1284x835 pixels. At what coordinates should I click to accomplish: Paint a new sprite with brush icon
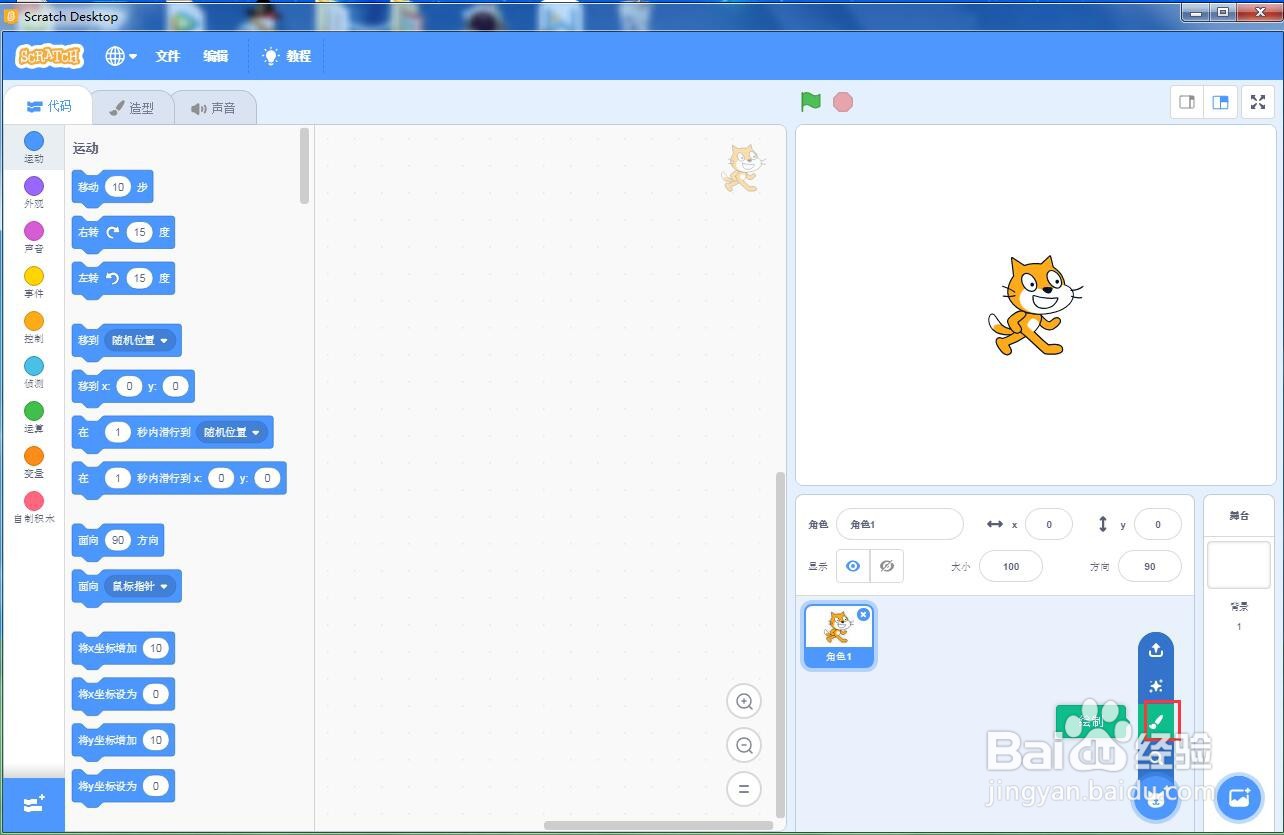tap(1156, 722)
